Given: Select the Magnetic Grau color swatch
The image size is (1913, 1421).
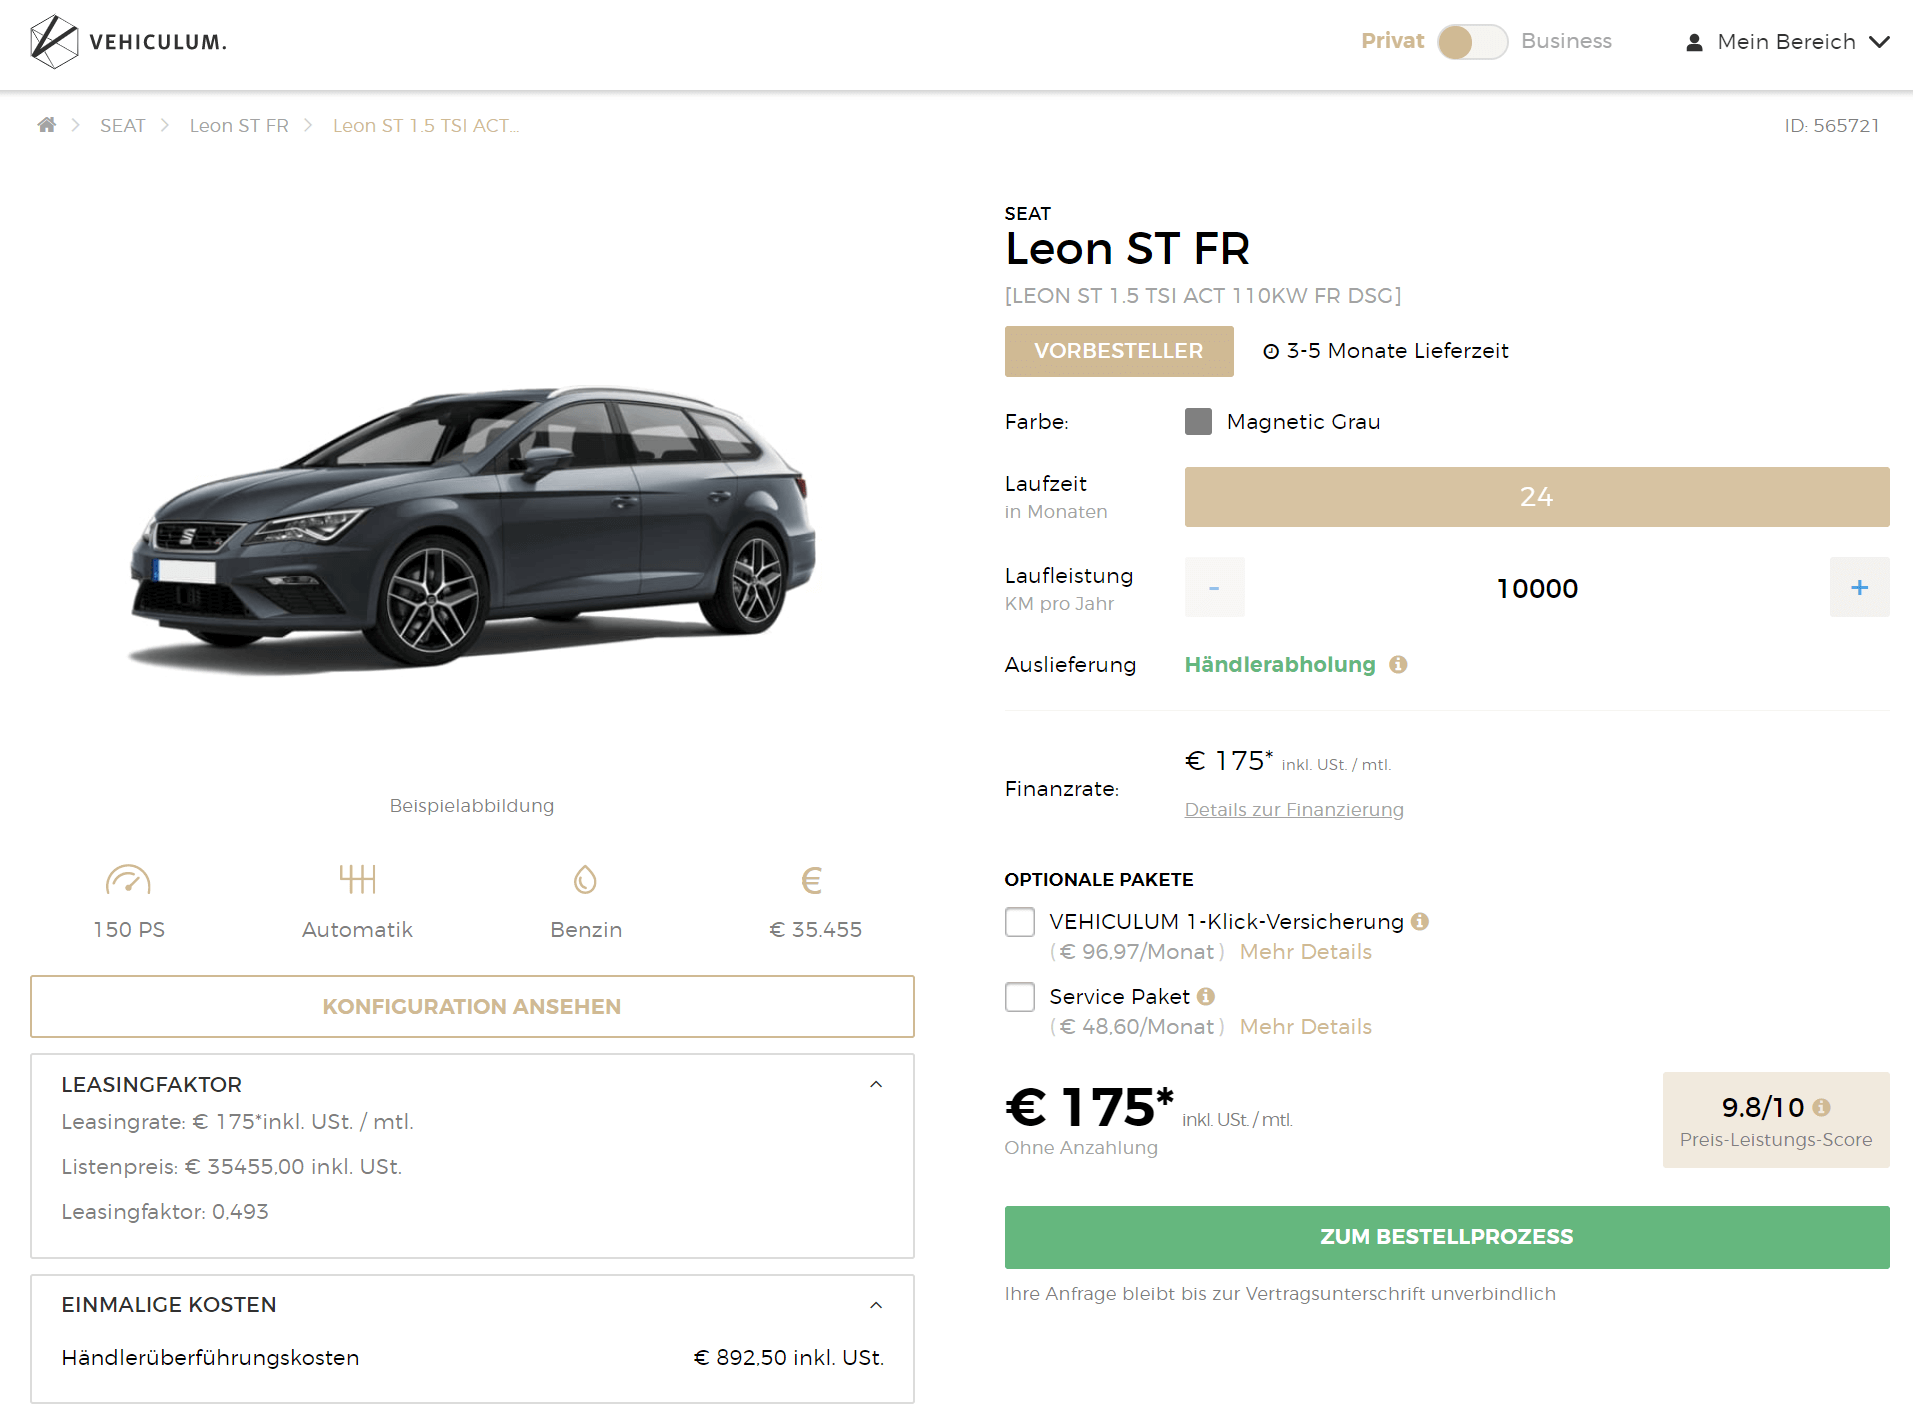Looking at the screenshot, I should [x=1198, y=422].
